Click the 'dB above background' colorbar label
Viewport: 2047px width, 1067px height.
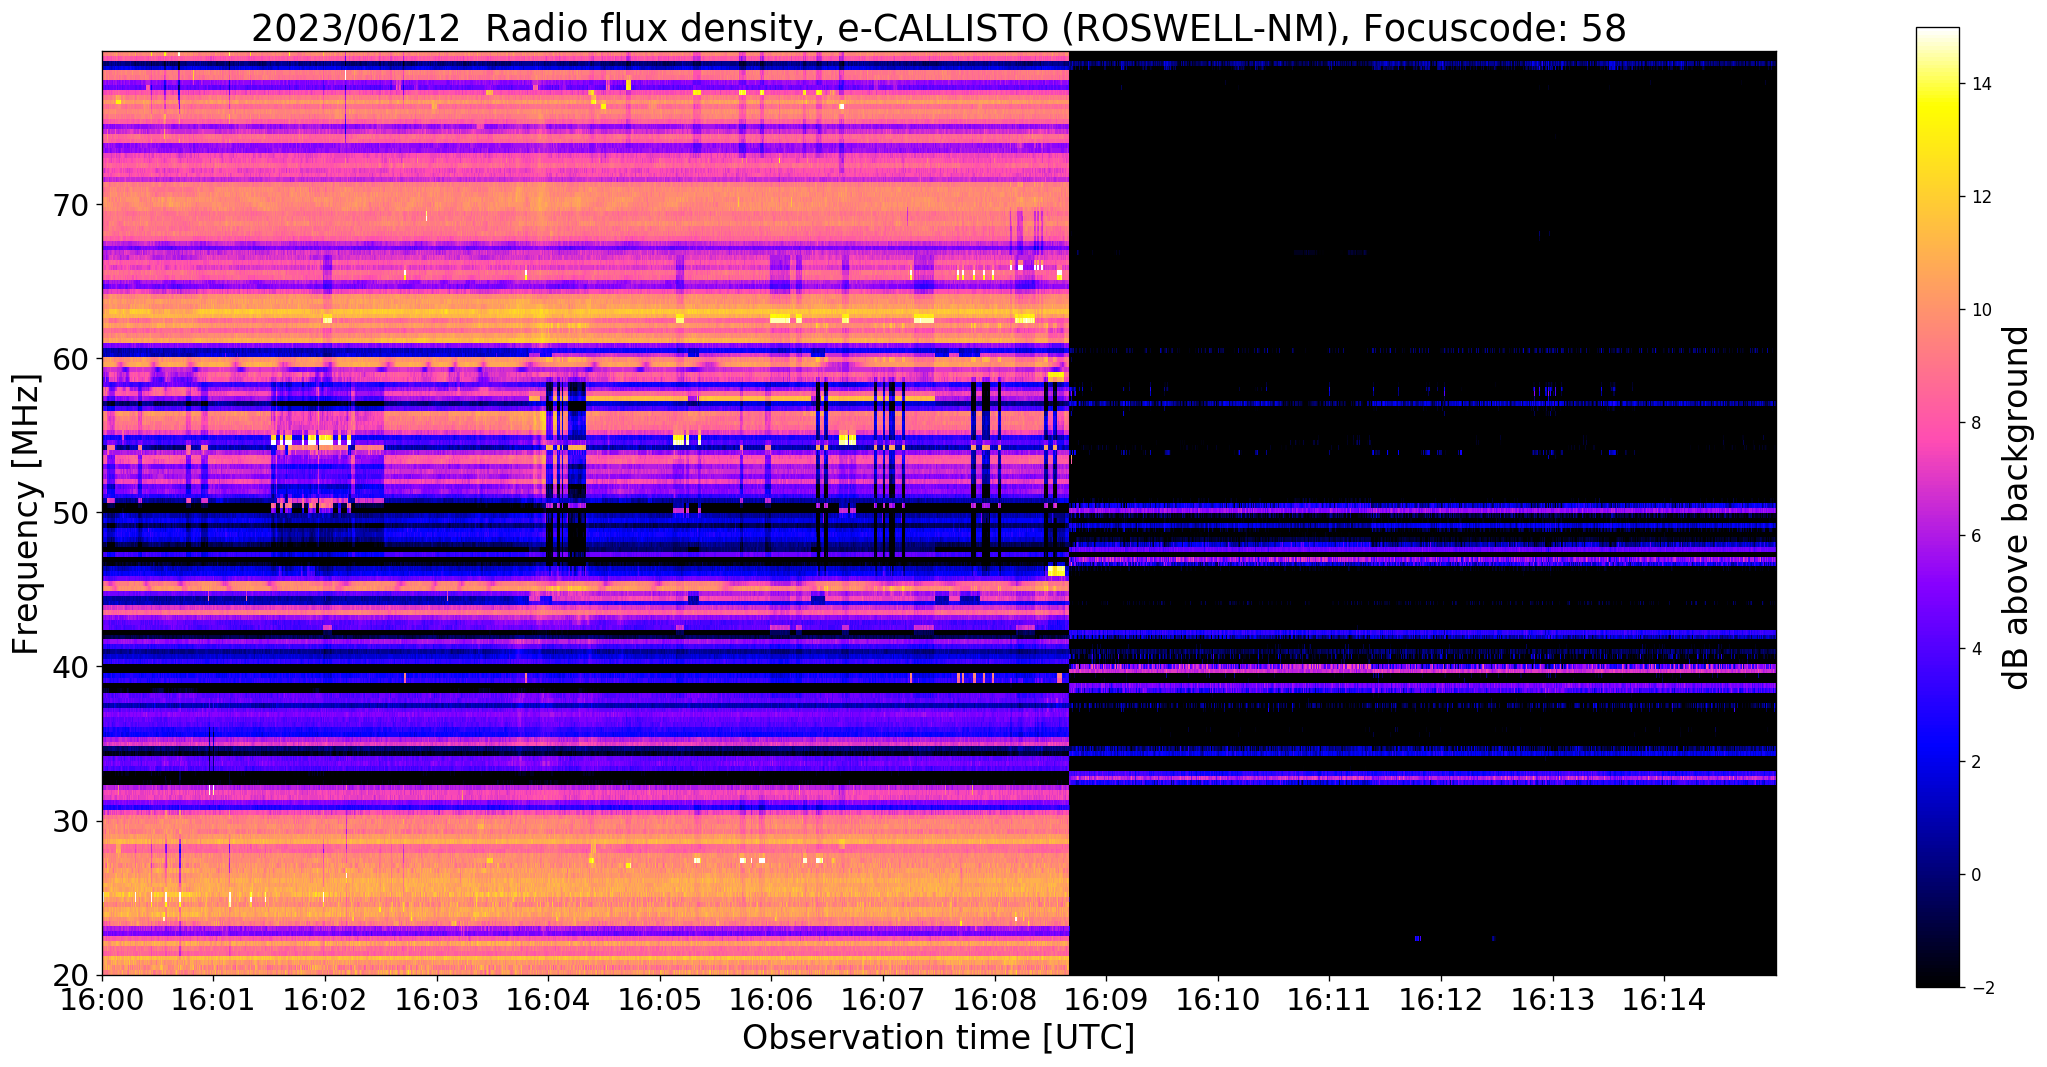point(2017,507)
